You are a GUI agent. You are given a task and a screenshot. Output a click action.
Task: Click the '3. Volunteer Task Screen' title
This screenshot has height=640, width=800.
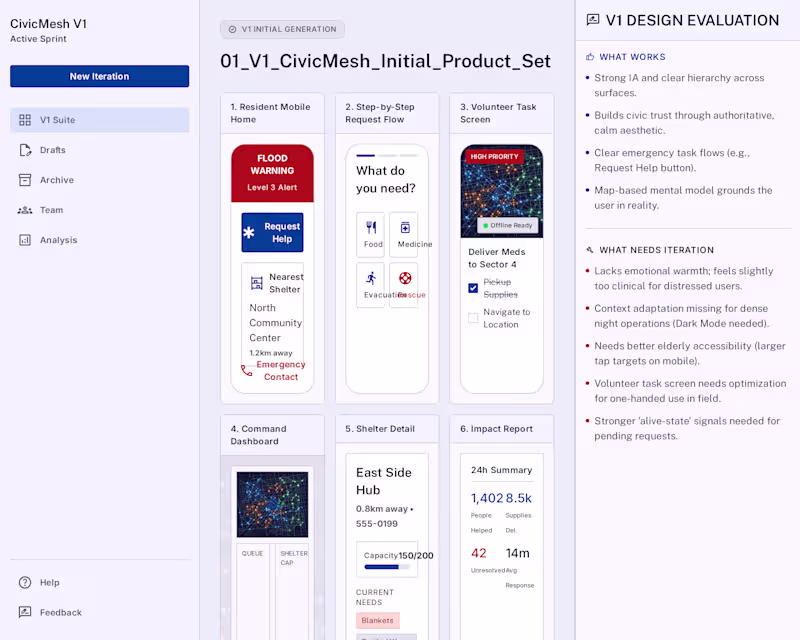point(498,113)
